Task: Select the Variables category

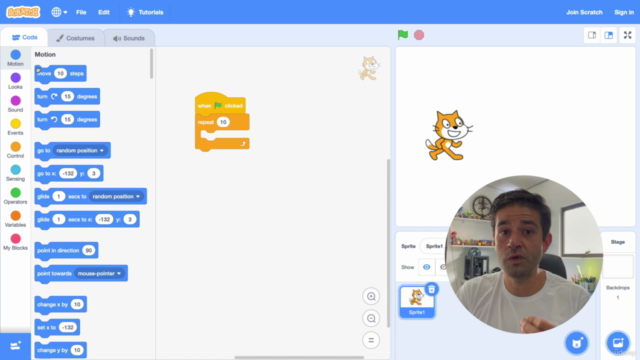Action: [16, 219]
